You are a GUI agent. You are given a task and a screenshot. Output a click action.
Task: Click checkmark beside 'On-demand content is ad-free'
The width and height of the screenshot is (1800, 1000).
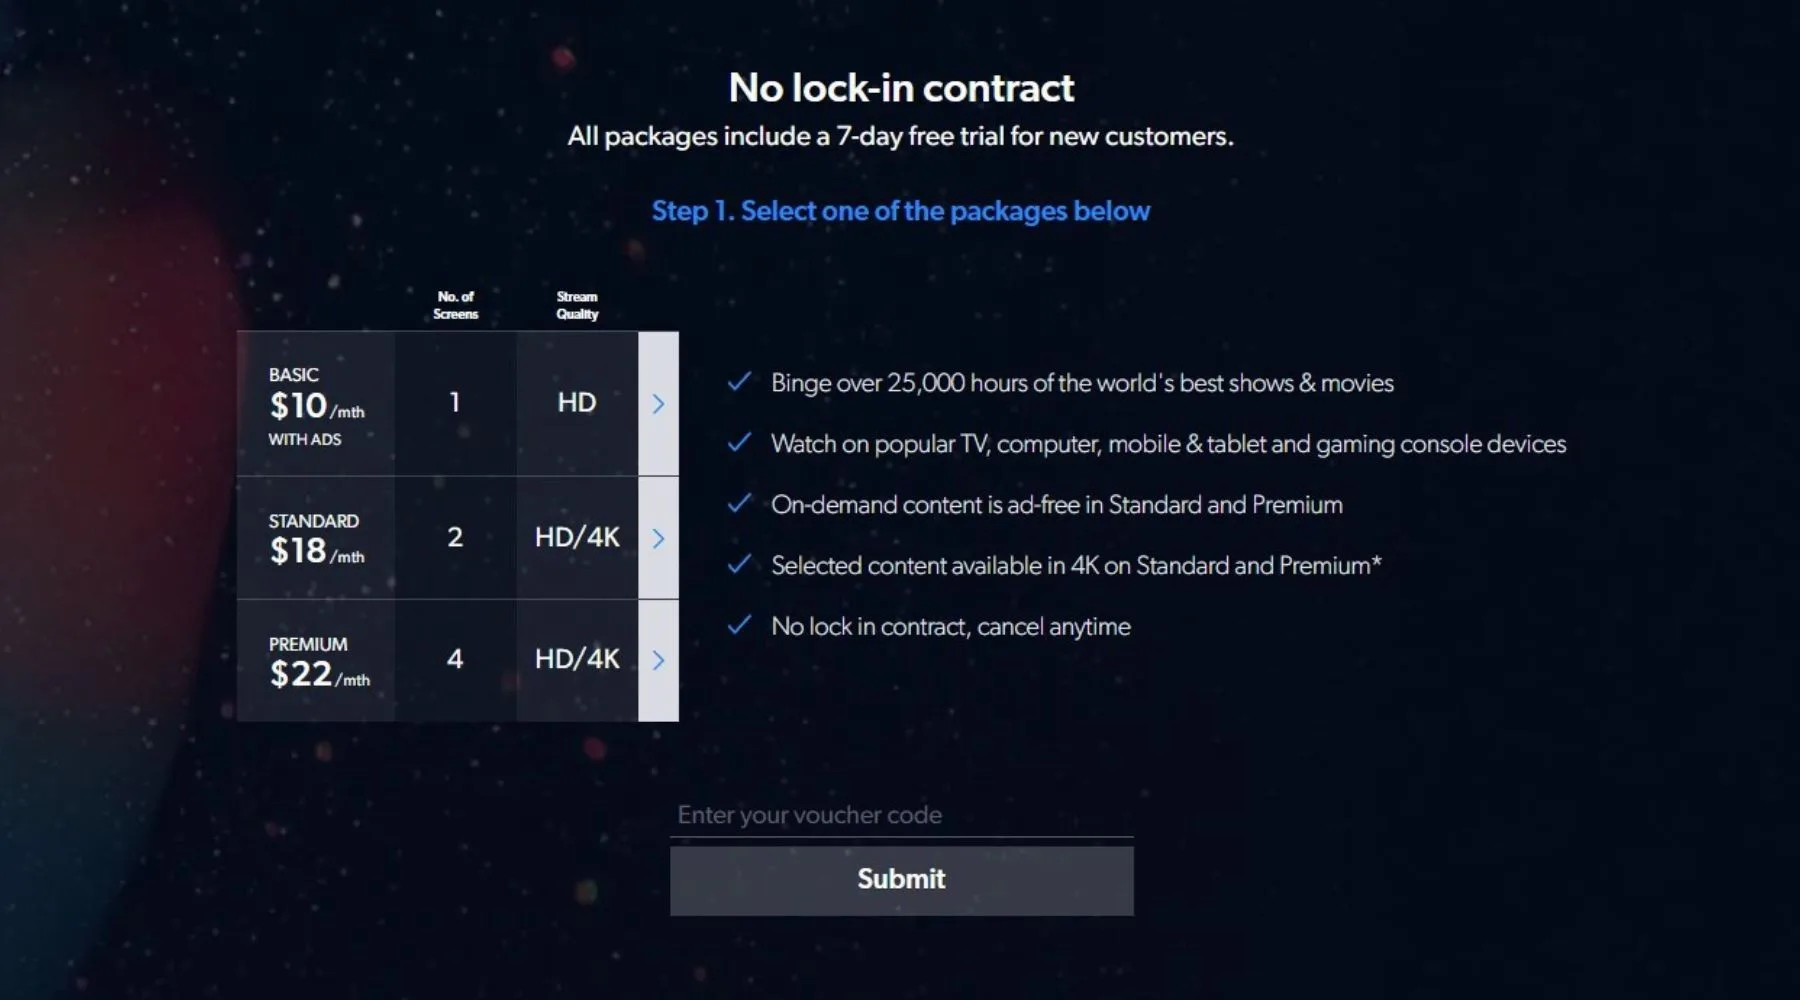click(739, 504)
